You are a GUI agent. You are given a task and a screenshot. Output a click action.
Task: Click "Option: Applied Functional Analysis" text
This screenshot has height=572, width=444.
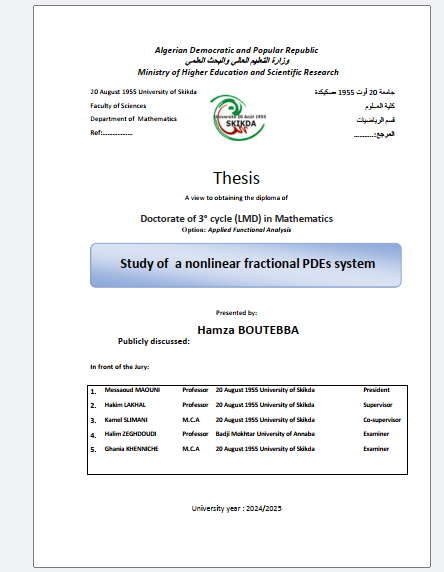pyautogui.click(x=236, y=230)
